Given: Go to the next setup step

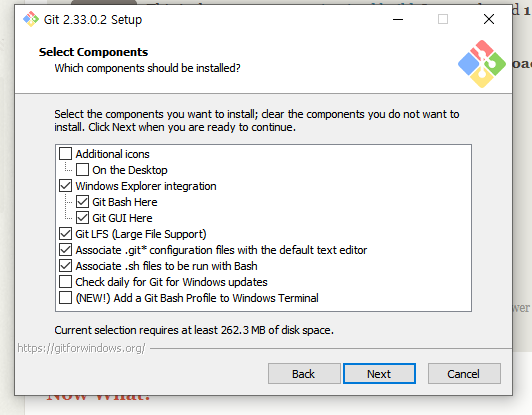Looking at the screenshot, I should point(379,374).
